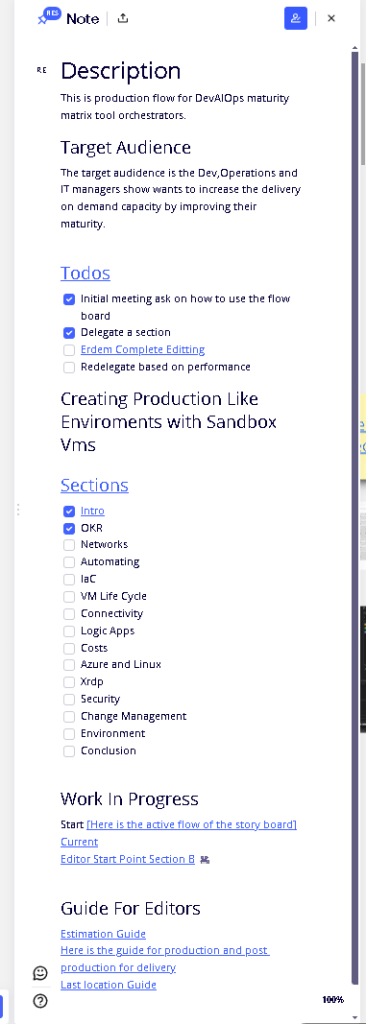This screenshot has height=1024, width=366.
Task: Open guide for production and post production link
Action: point(165,959)
